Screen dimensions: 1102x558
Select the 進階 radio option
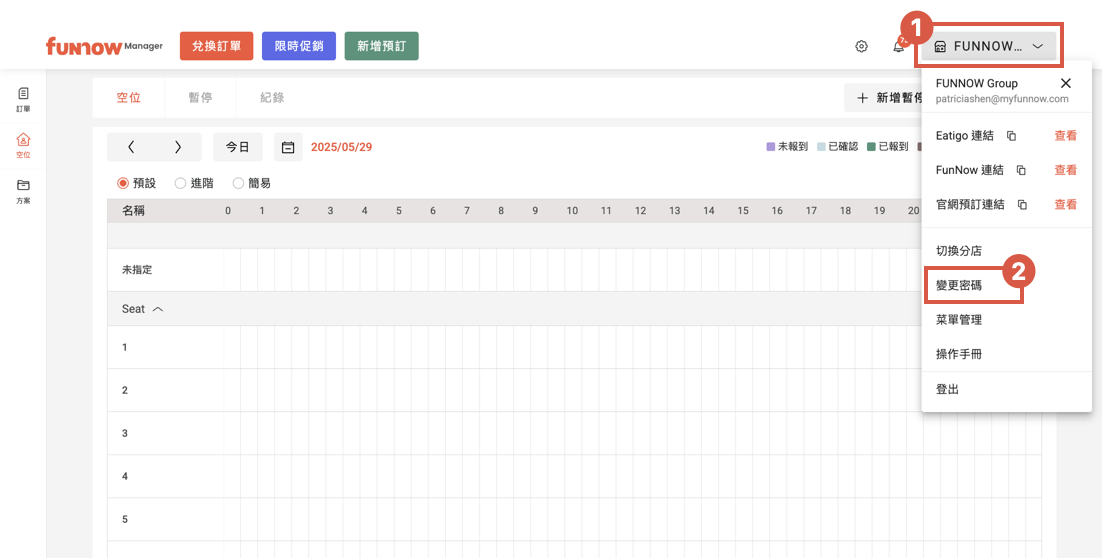click(181, 183)
